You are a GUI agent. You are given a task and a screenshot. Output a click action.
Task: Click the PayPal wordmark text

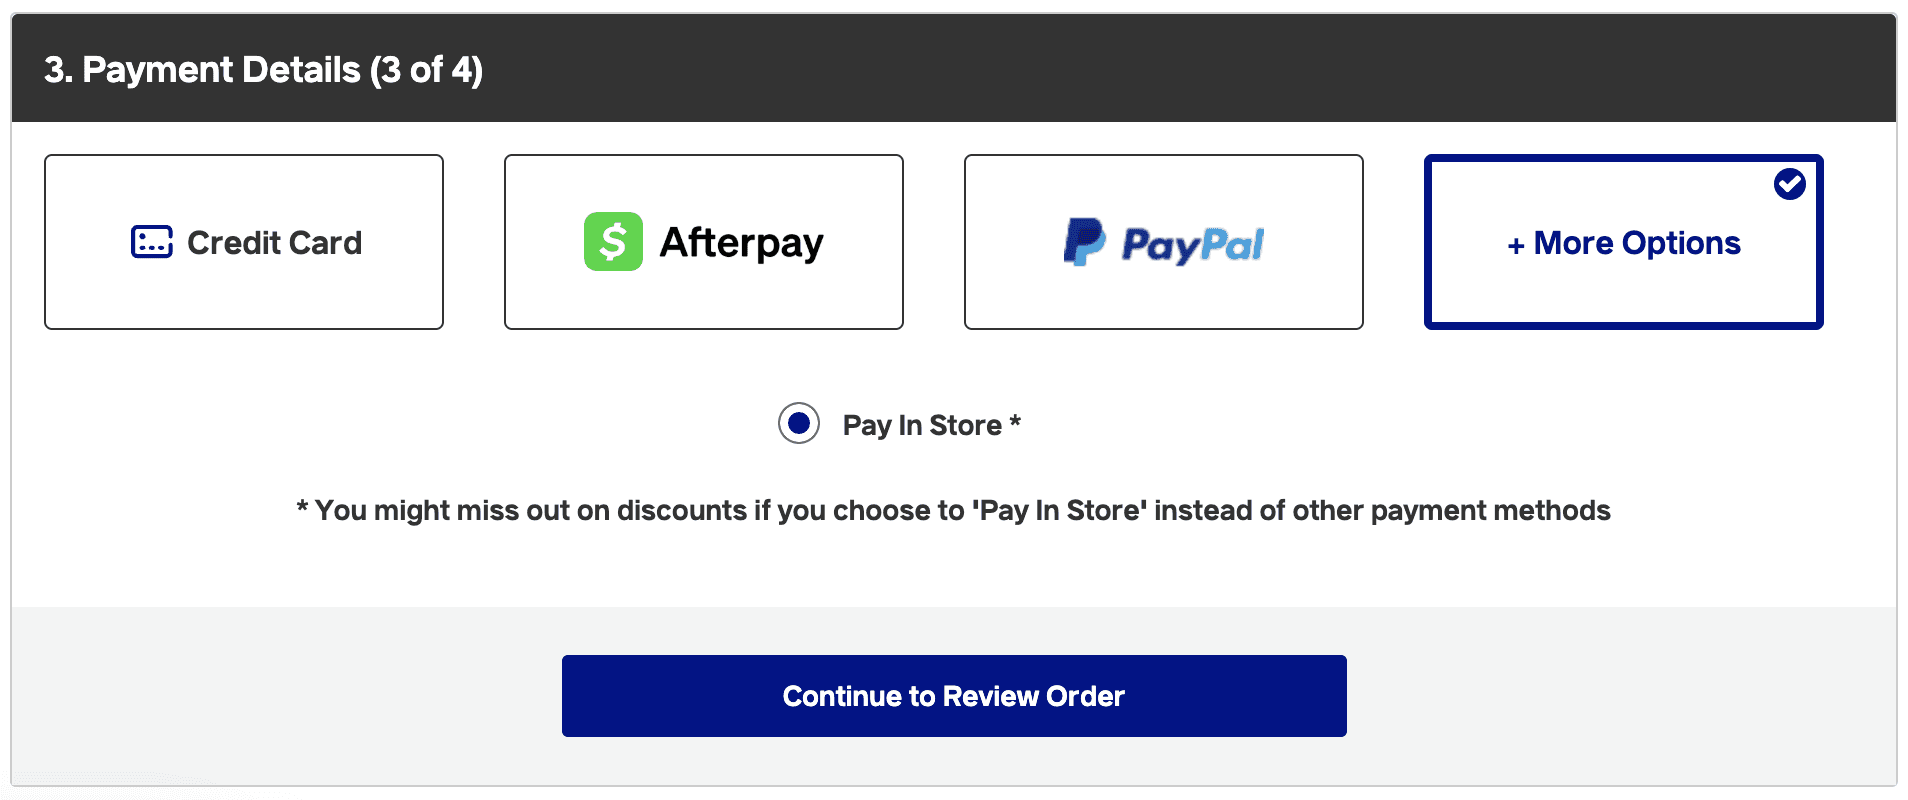(1193, 245)
